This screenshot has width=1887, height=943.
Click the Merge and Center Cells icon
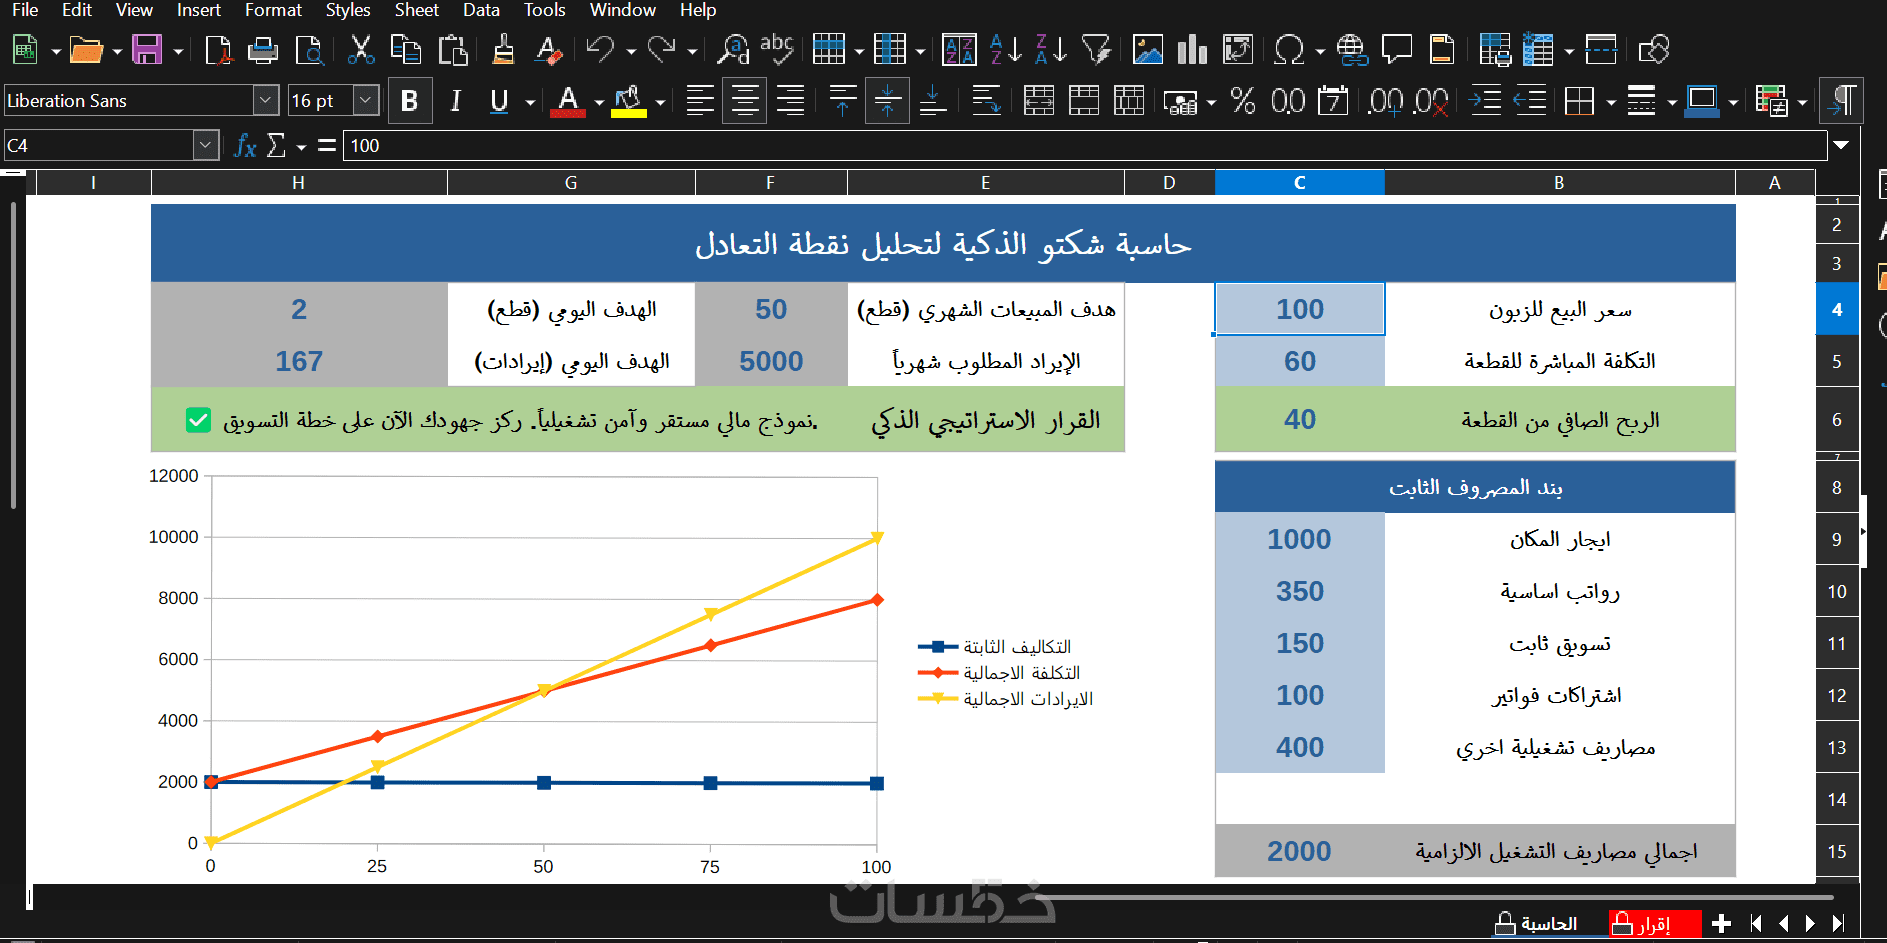click(x=1039, y=100)
